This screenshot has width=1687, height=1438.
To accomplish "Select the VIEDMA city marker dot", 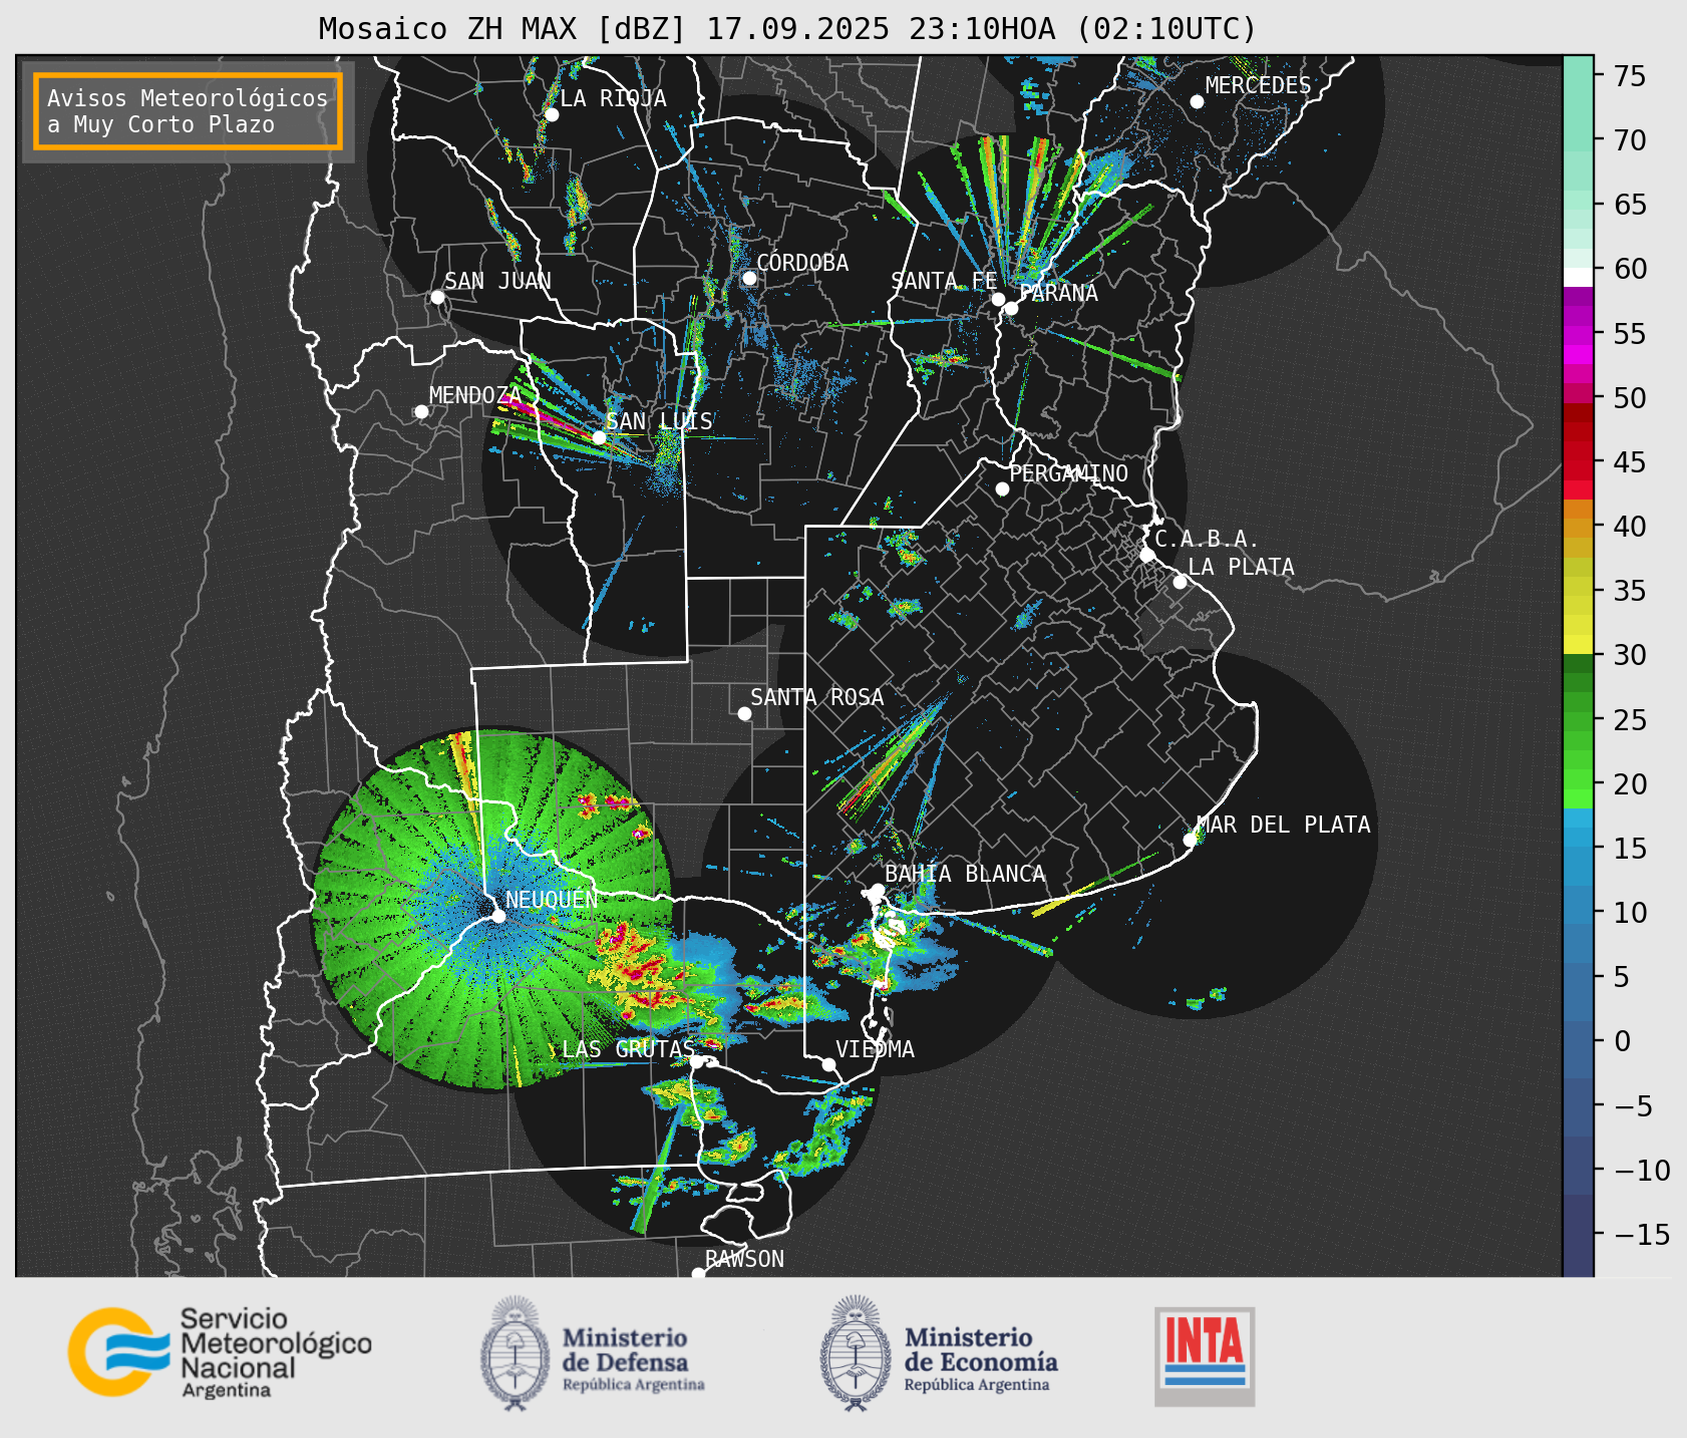I will click(829, 1065).
